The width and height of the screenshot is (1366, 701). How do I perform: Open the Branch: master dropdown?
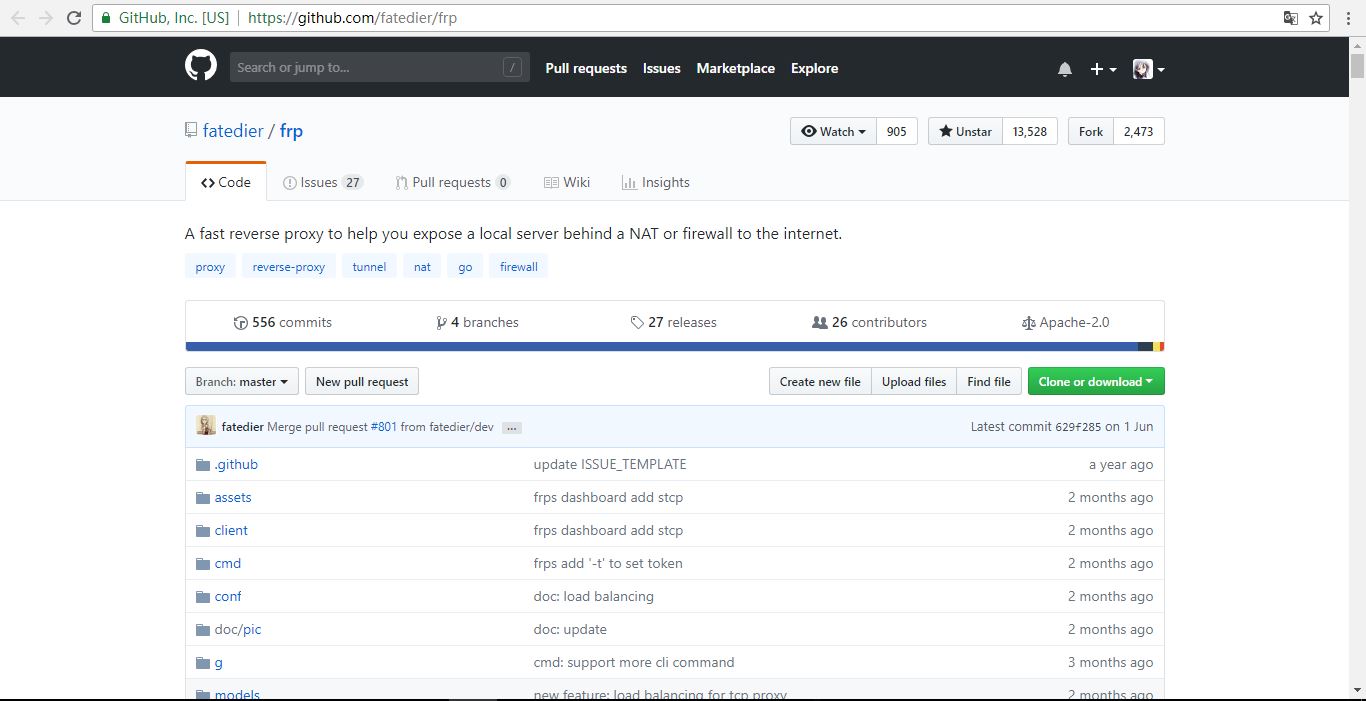pyautogui.click(x=242, y=381)
